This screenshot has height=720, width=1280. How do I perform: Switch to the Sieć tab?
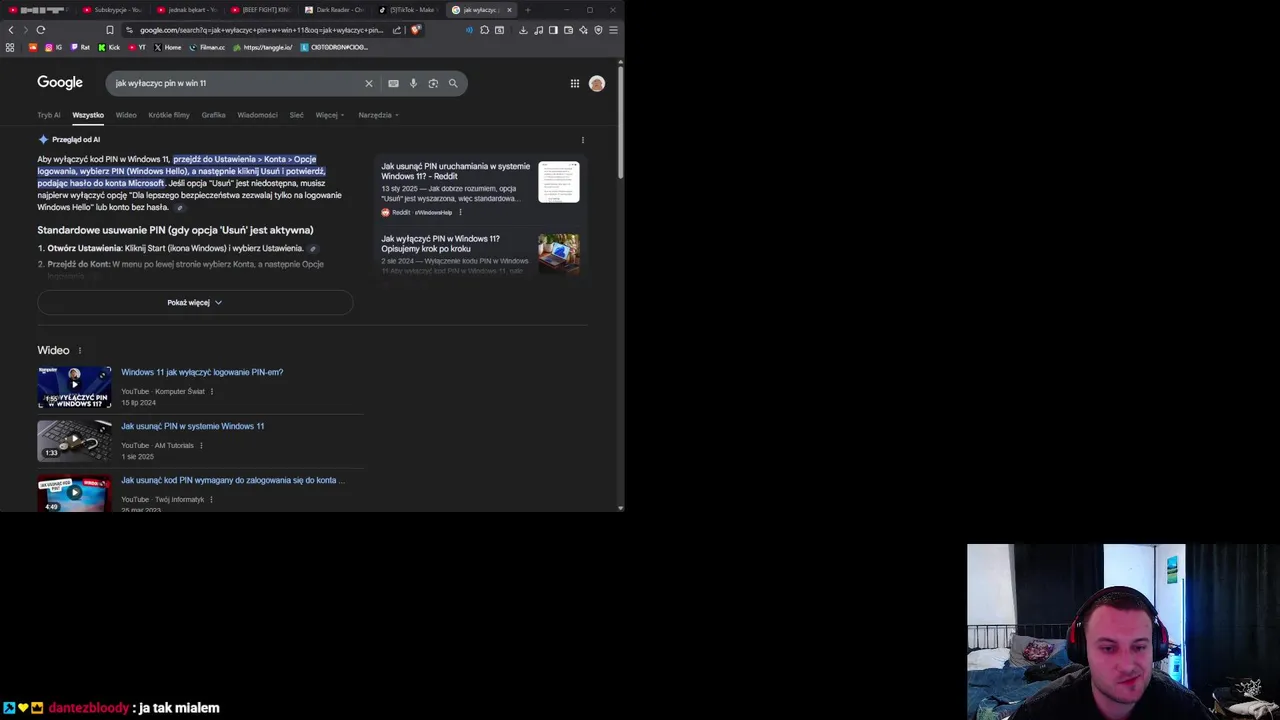(x=296, y=115)
